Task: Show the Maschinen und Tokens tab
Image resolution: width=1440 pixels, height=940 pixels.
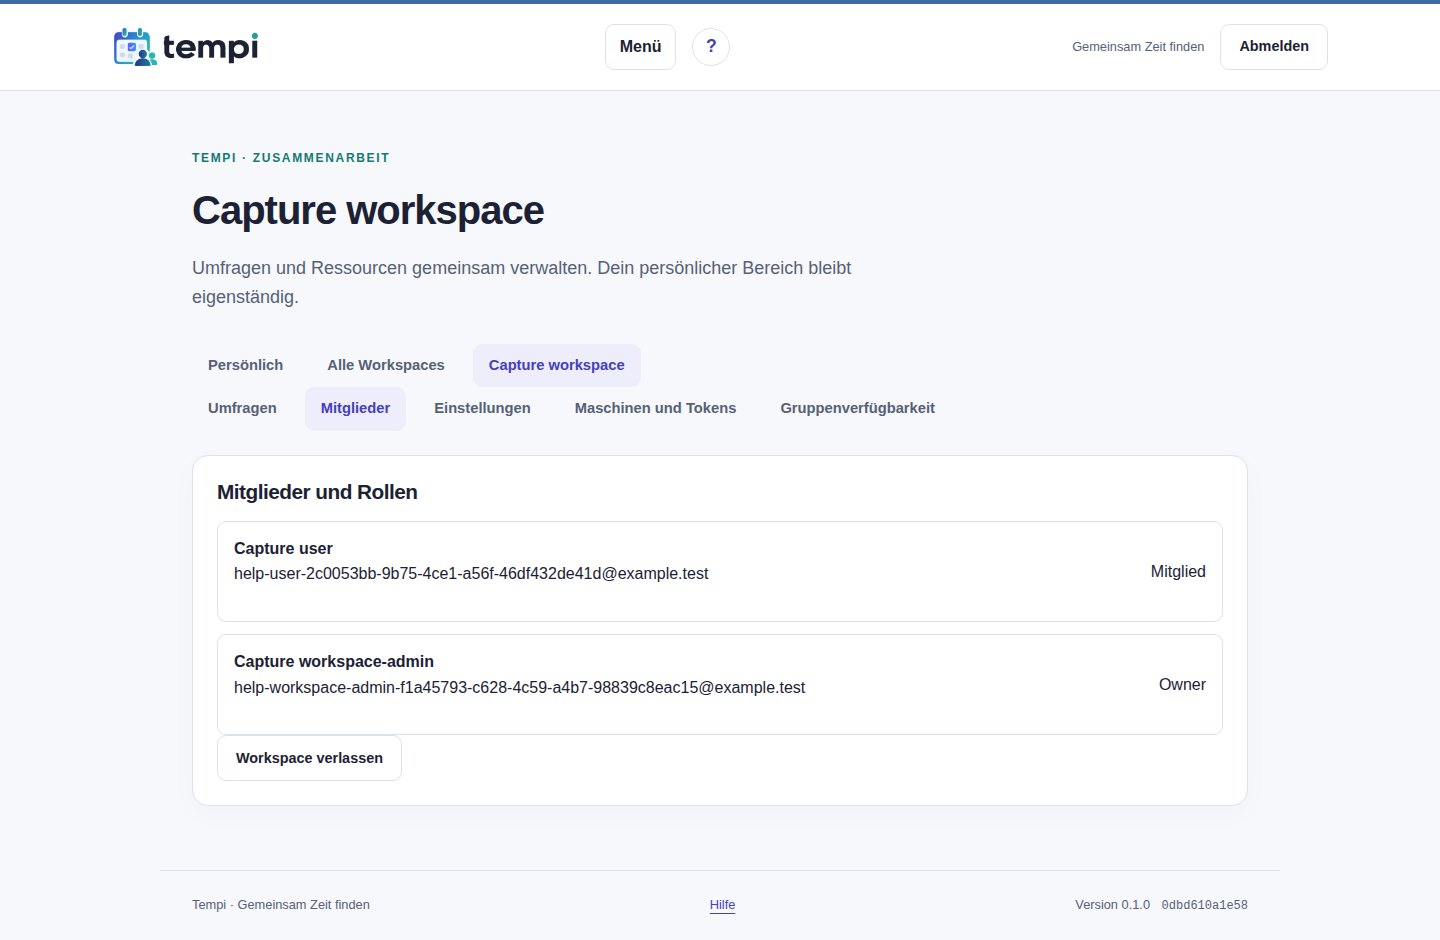Action: coord(655,409)
